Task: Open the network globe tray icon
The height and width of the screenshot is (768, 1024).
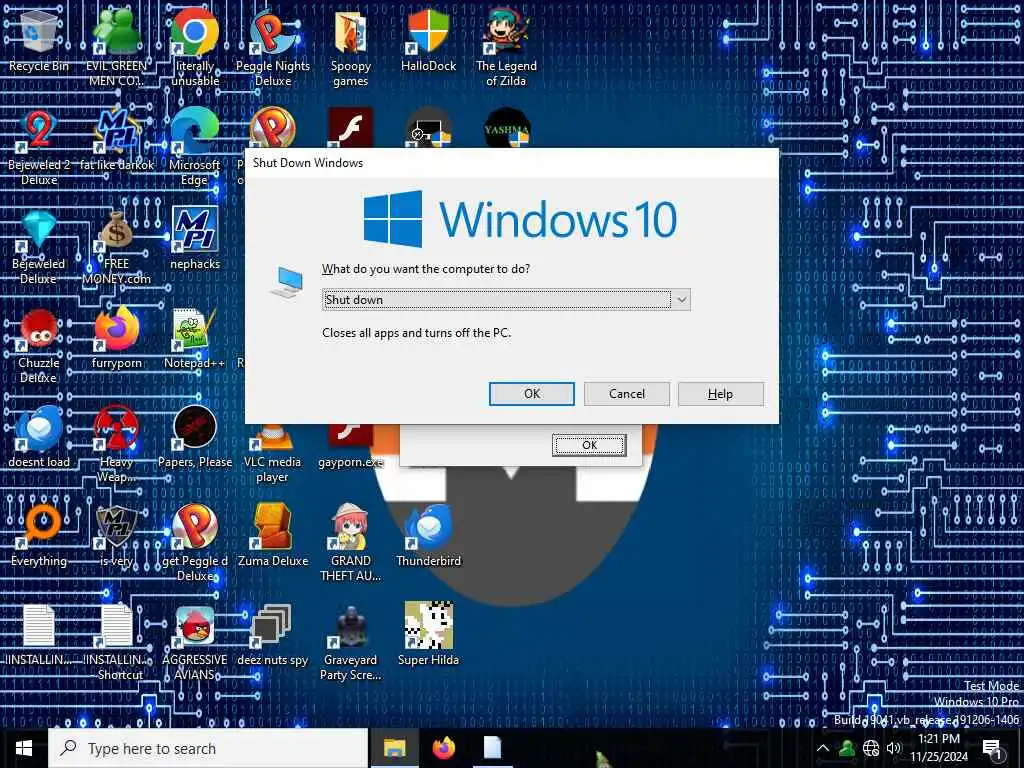Action: [x=871, y=748]
